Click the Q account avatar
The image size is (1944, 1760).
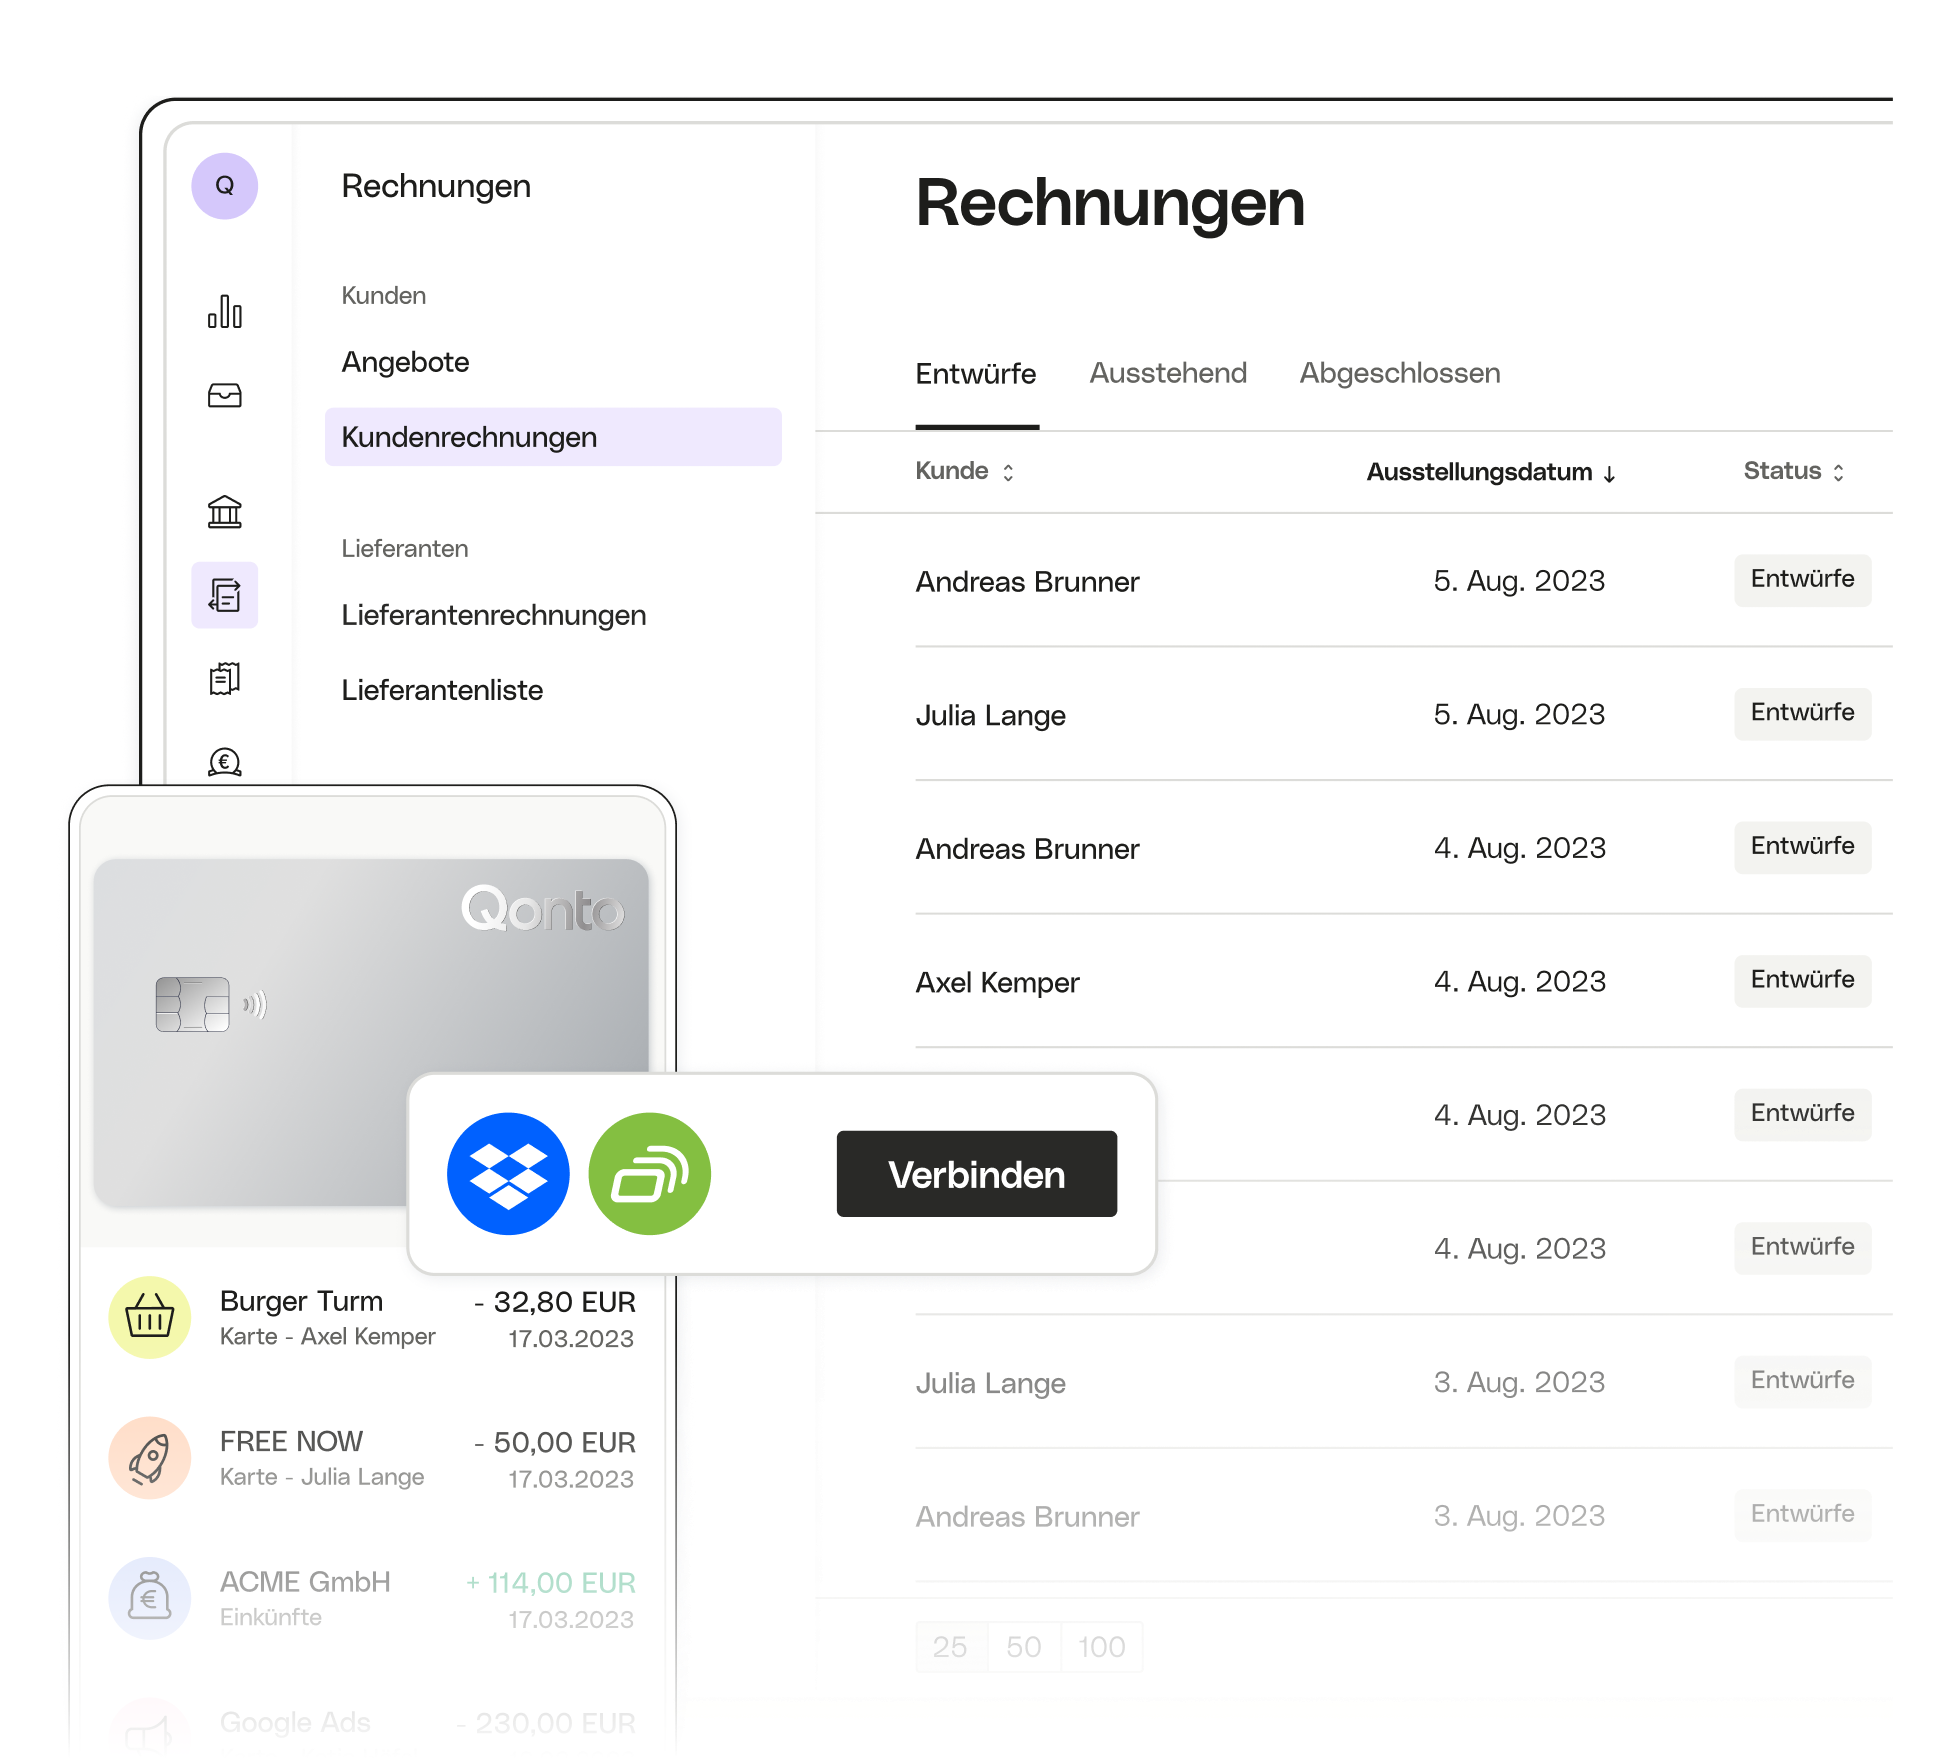pos(224,186)
